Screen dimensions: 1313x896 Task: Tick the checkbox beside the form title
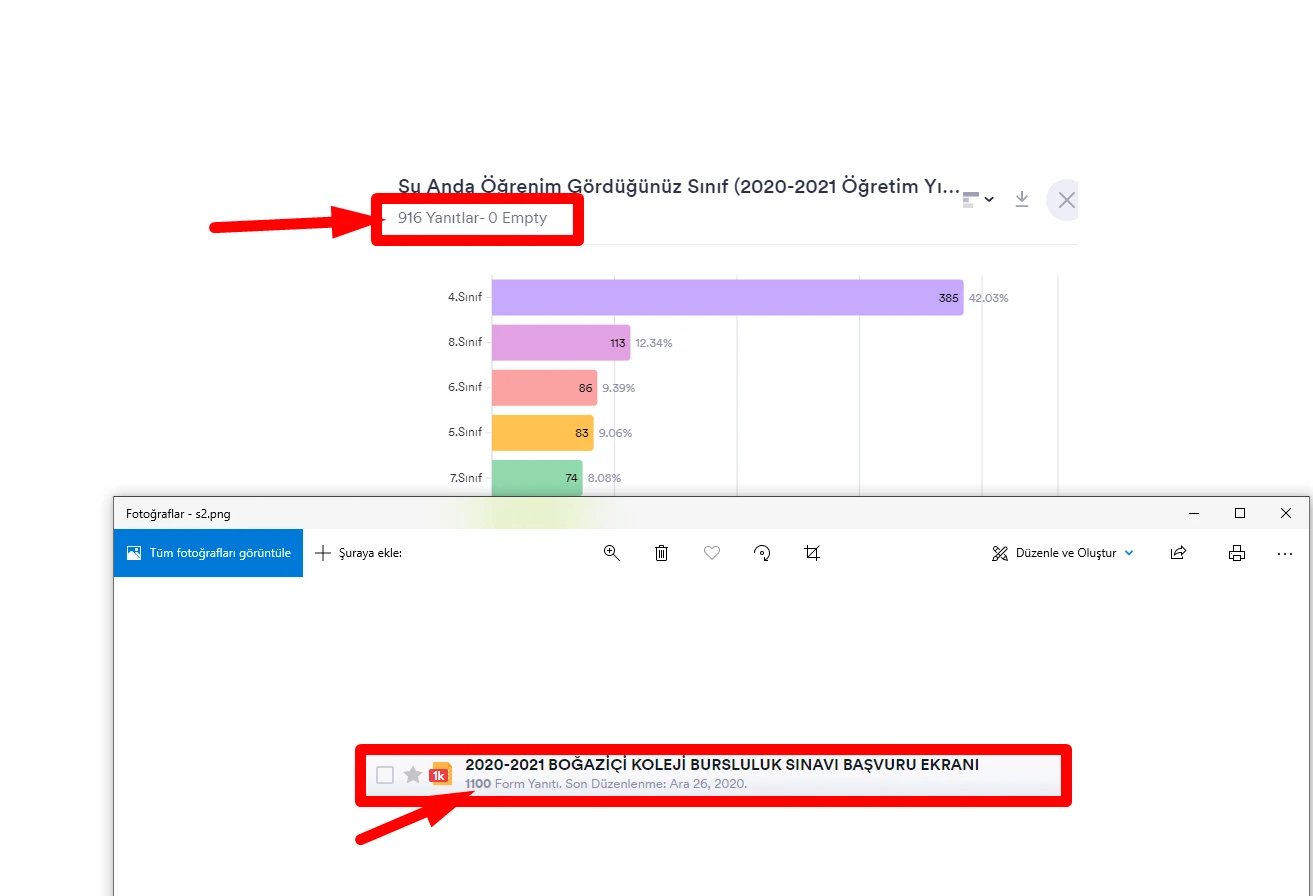385,775
